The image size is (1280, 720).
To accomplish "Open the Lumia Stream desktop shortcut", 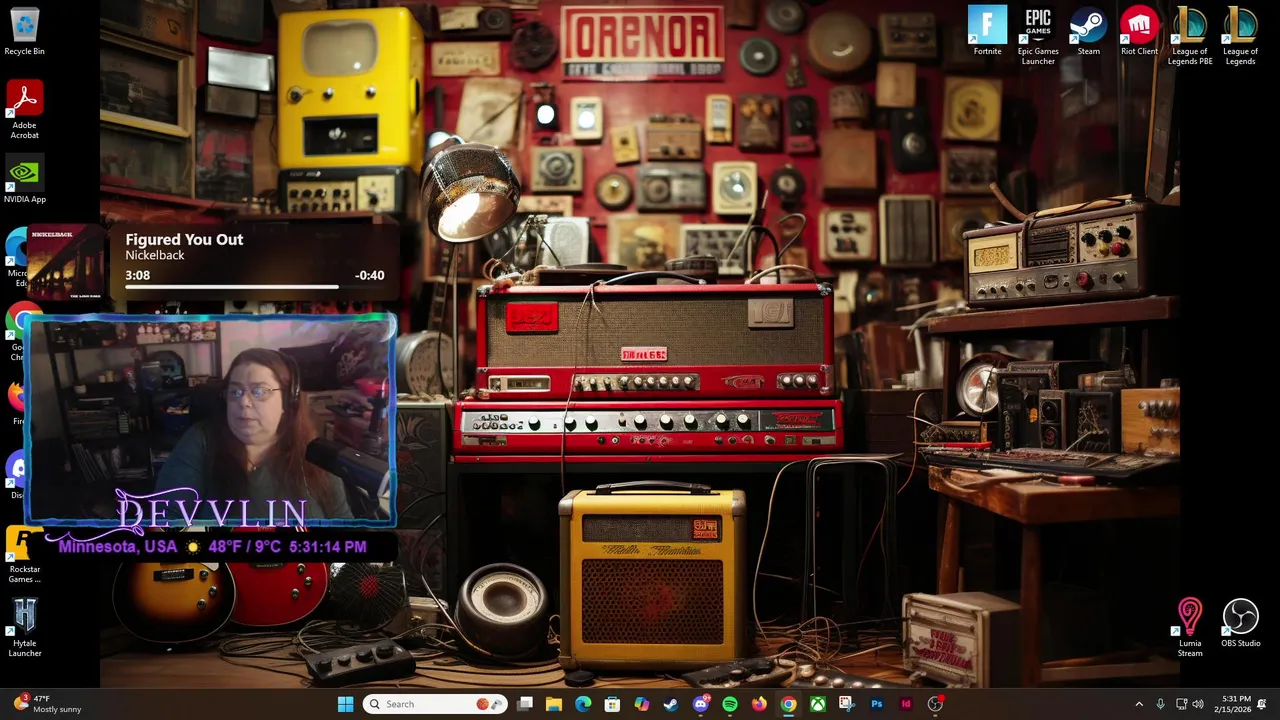I will pos(1190,628).
